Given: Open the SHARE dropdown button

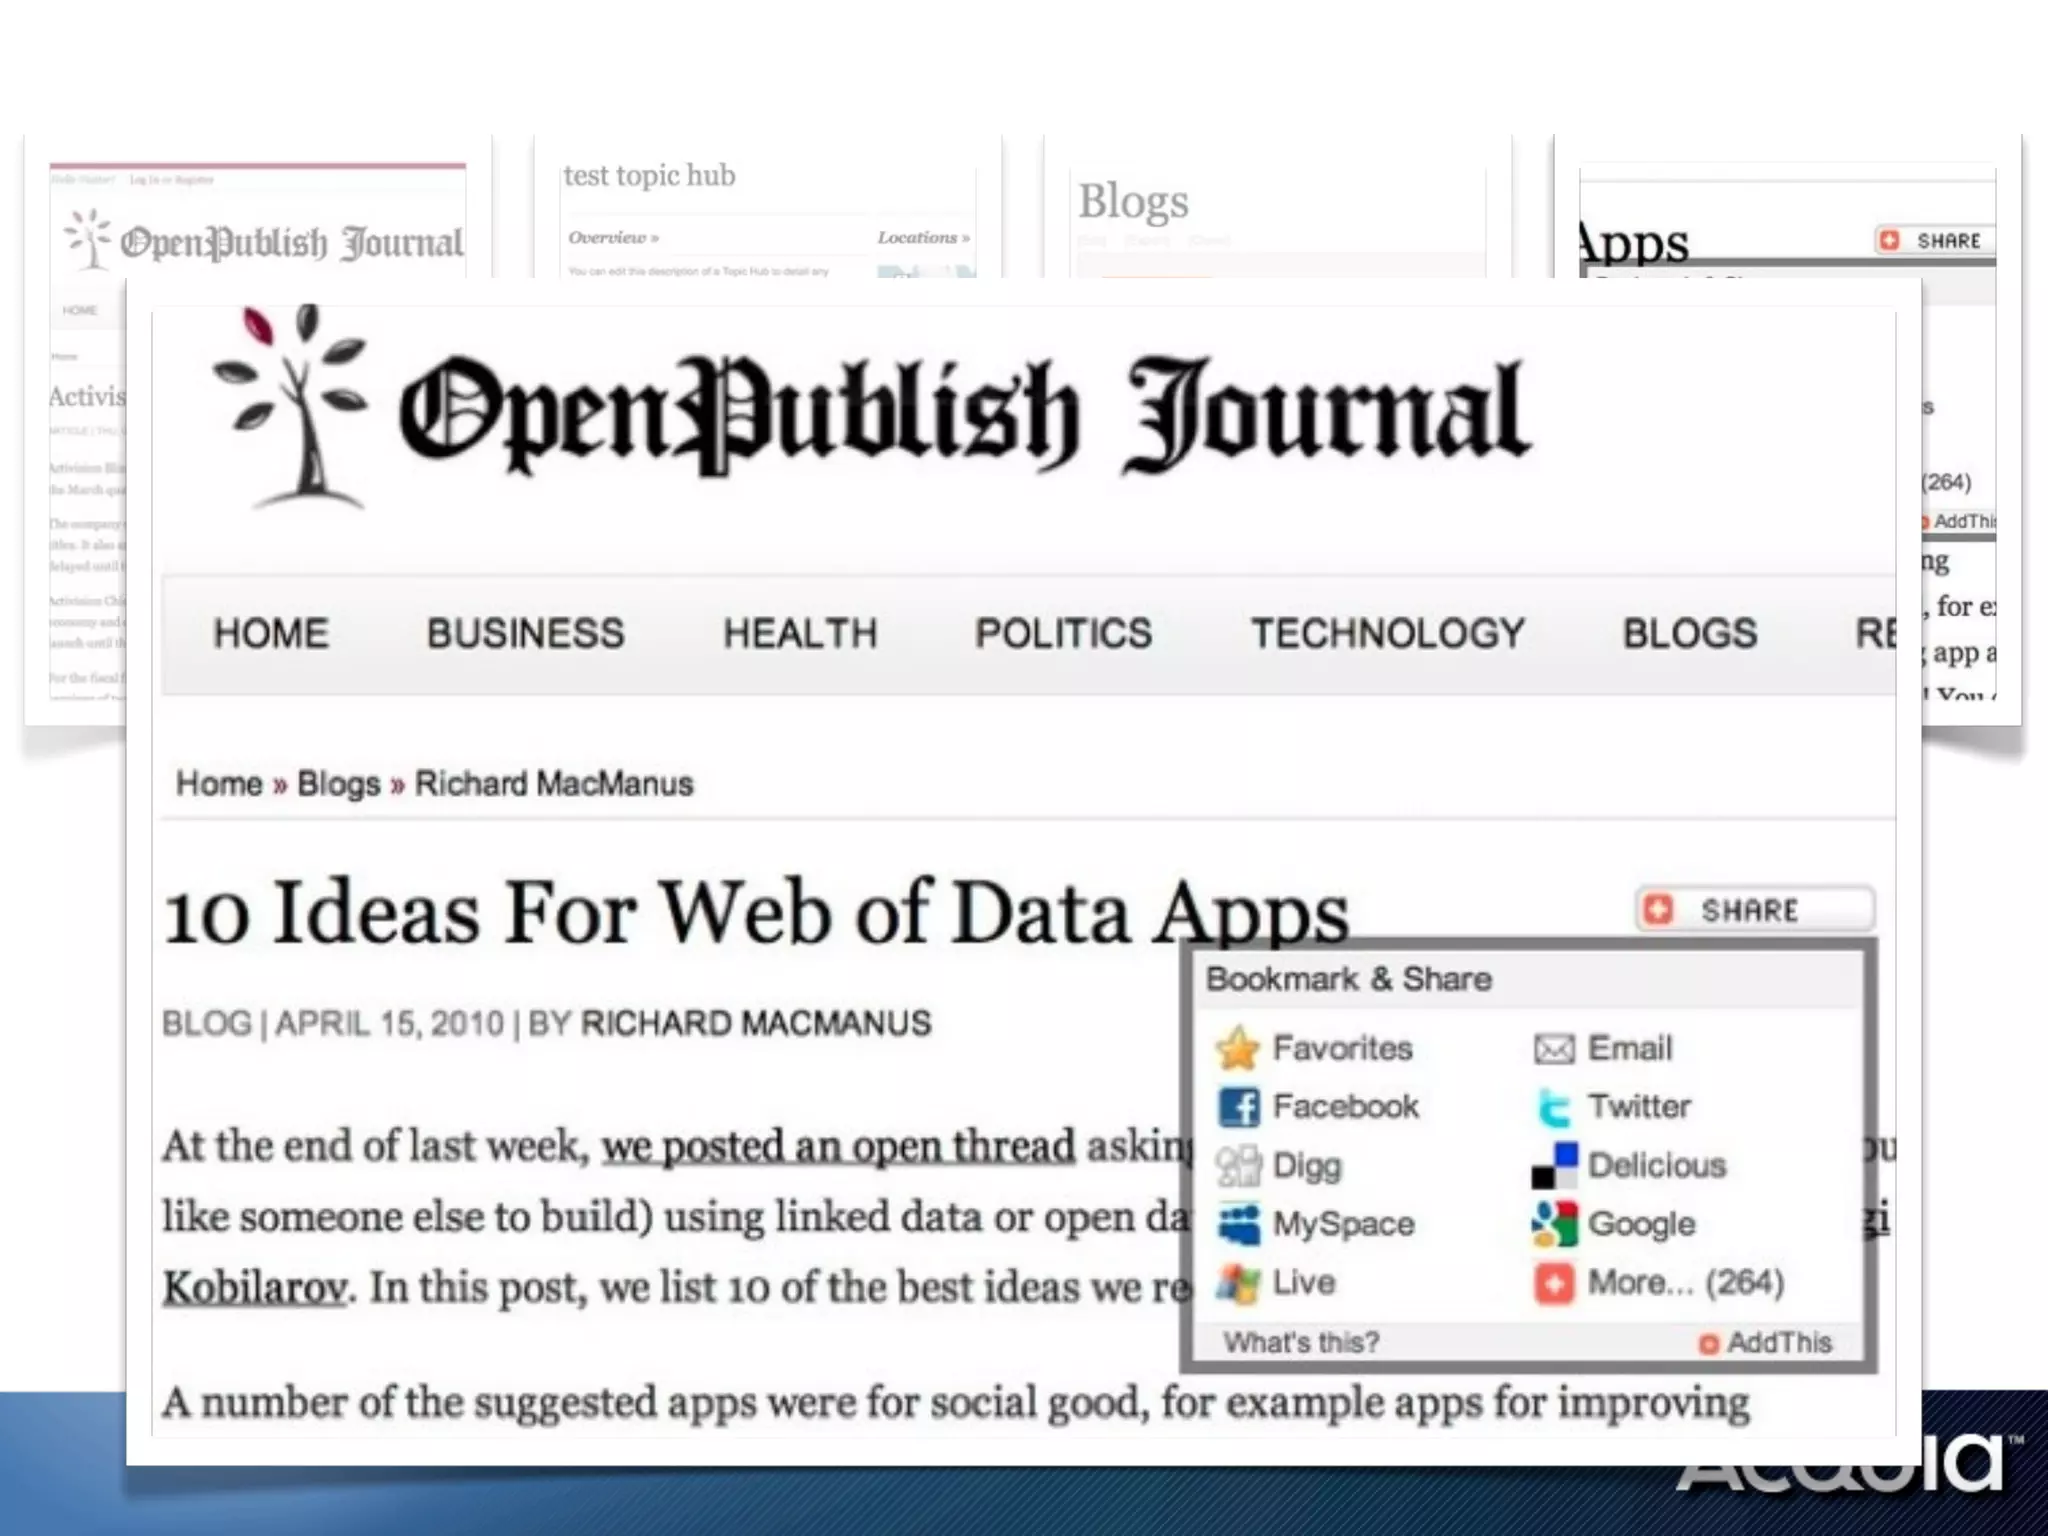Looking at the screenshot, I should click(1755, 910).
